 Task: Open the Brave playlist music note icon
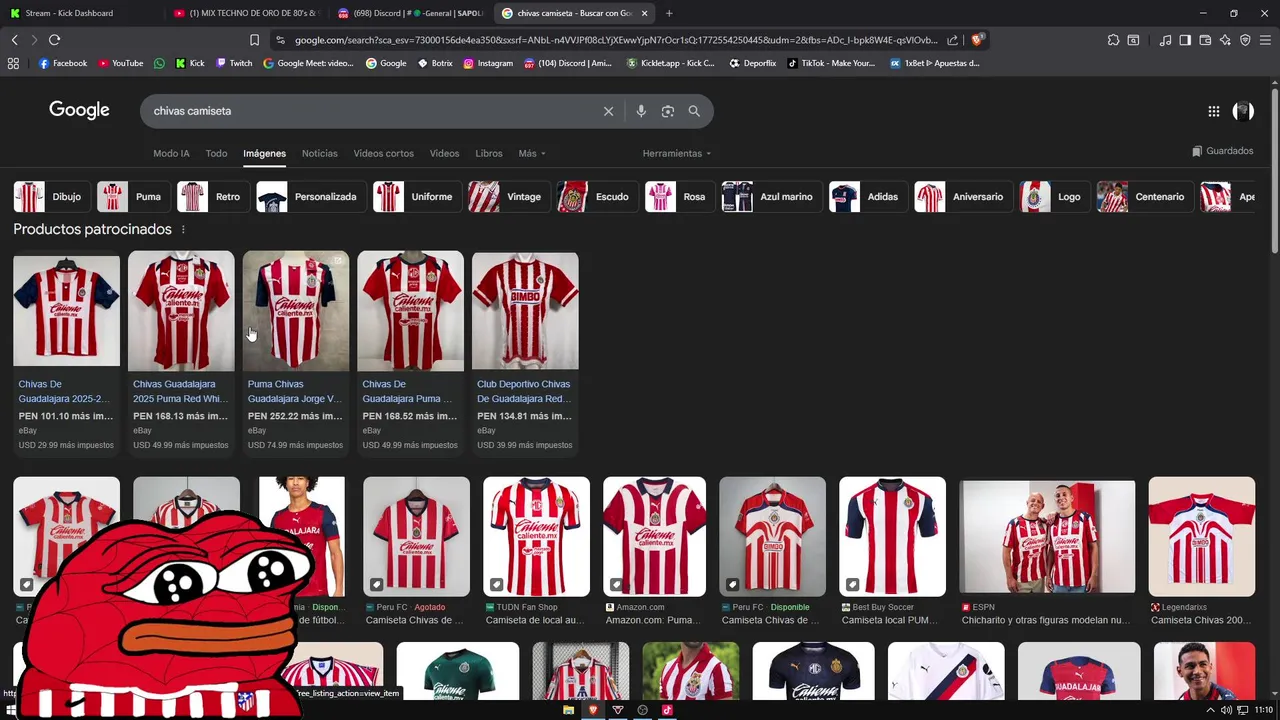tap(1165, 40)
